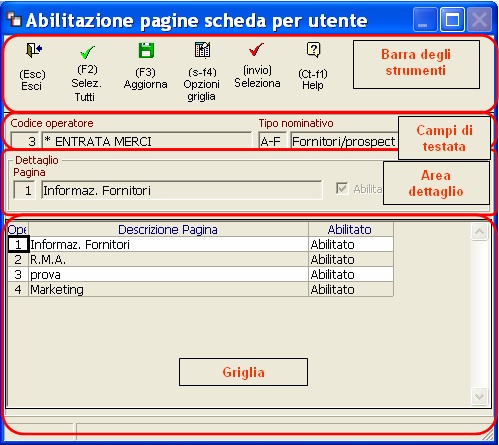Click Abilitato cell in prova row
This screenshot has width=499, height=445.
(x=351, y=274)
